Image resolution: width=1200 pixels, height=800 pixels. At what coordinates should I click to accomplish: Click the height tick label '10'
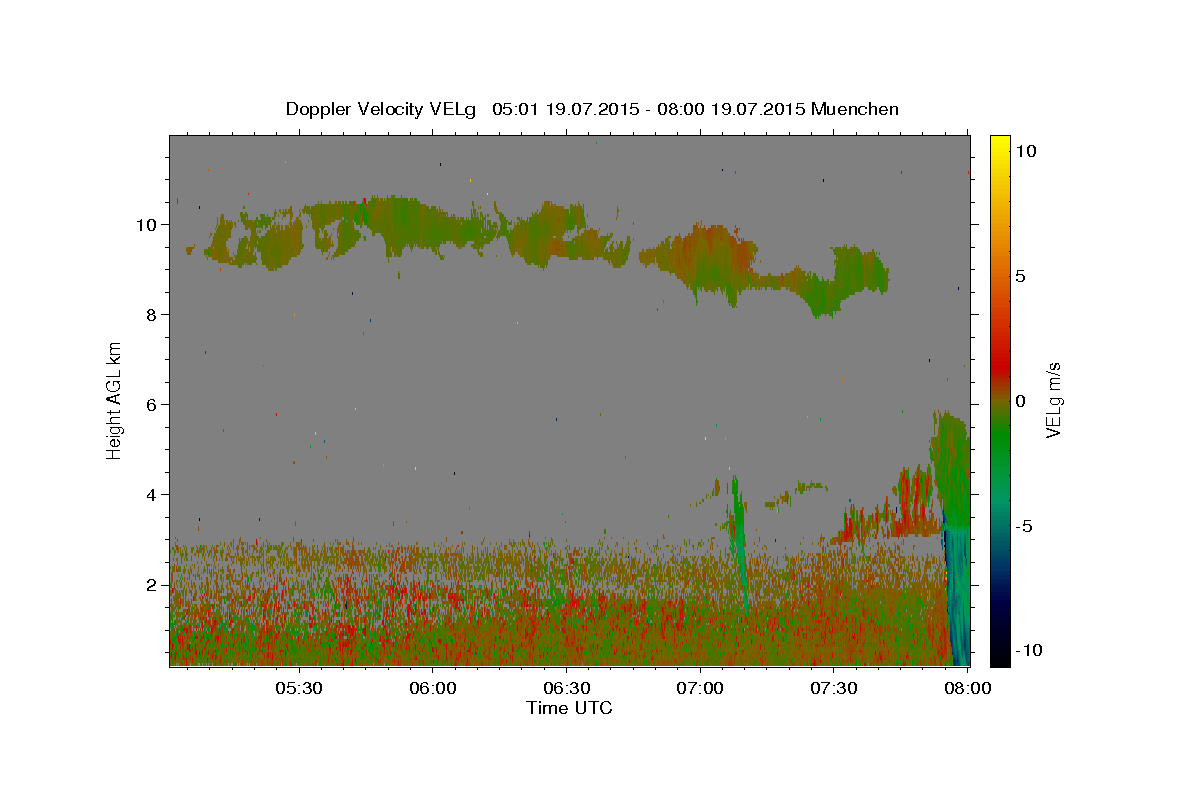point(146,224)
